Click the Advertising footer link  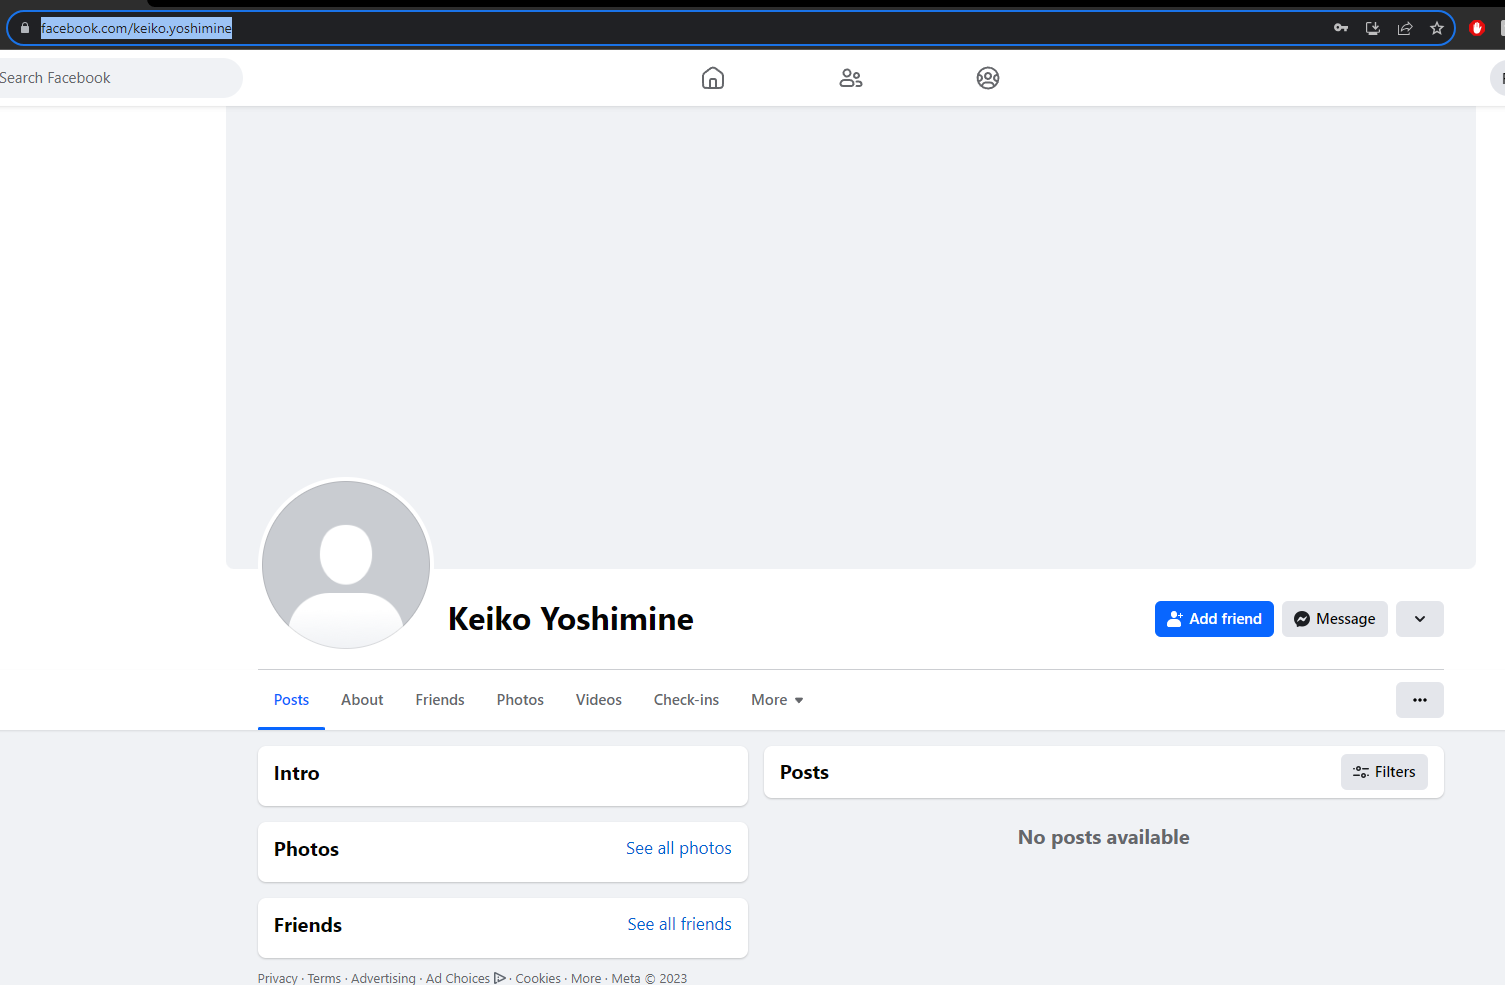[383, 978]
